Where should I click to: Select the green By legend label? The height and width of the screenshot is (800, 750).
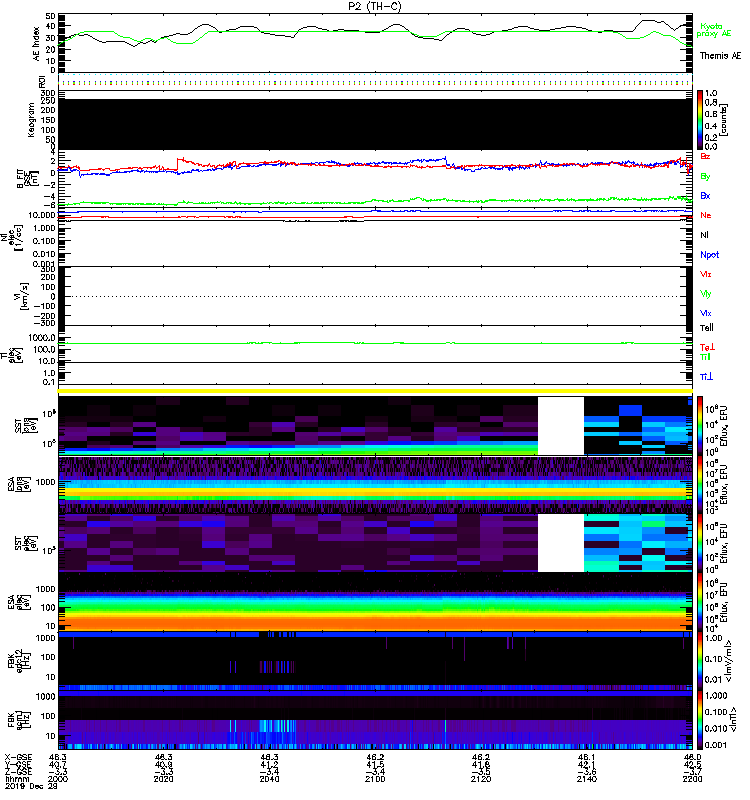pyautogui.click(x=705, y=177)
